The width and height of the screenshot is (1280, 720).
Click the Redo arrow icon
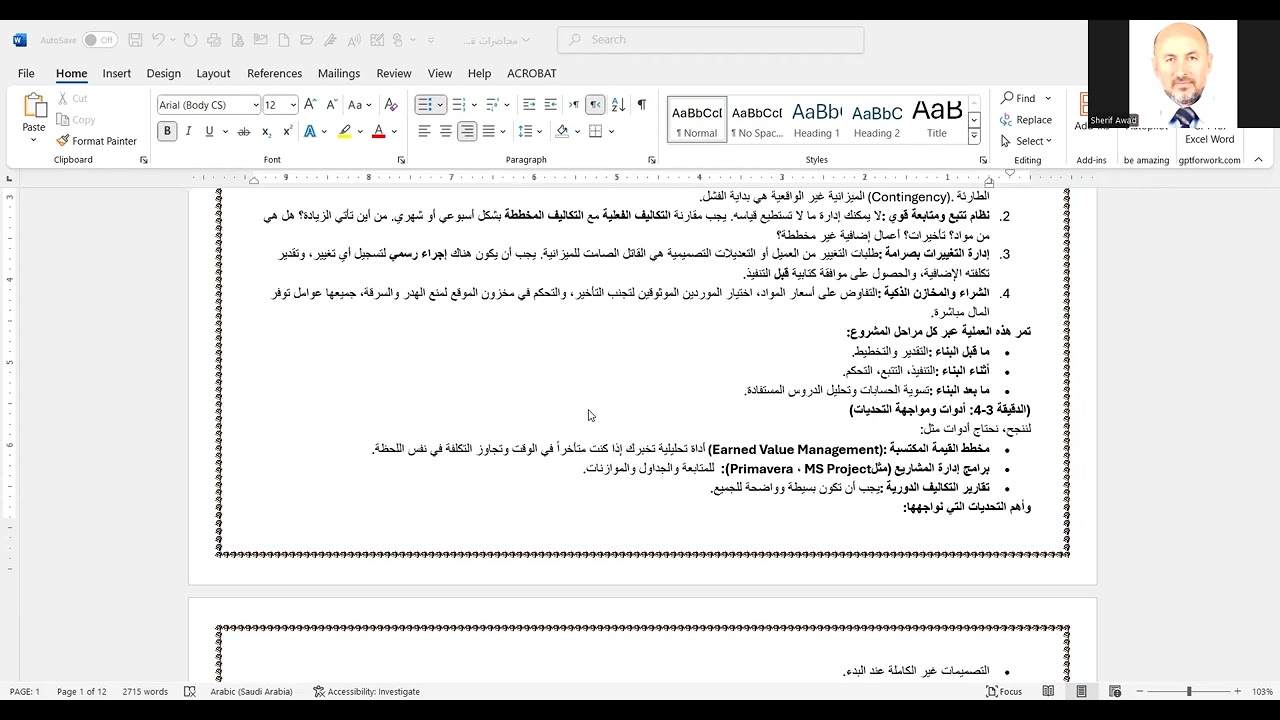pos(189,40)
